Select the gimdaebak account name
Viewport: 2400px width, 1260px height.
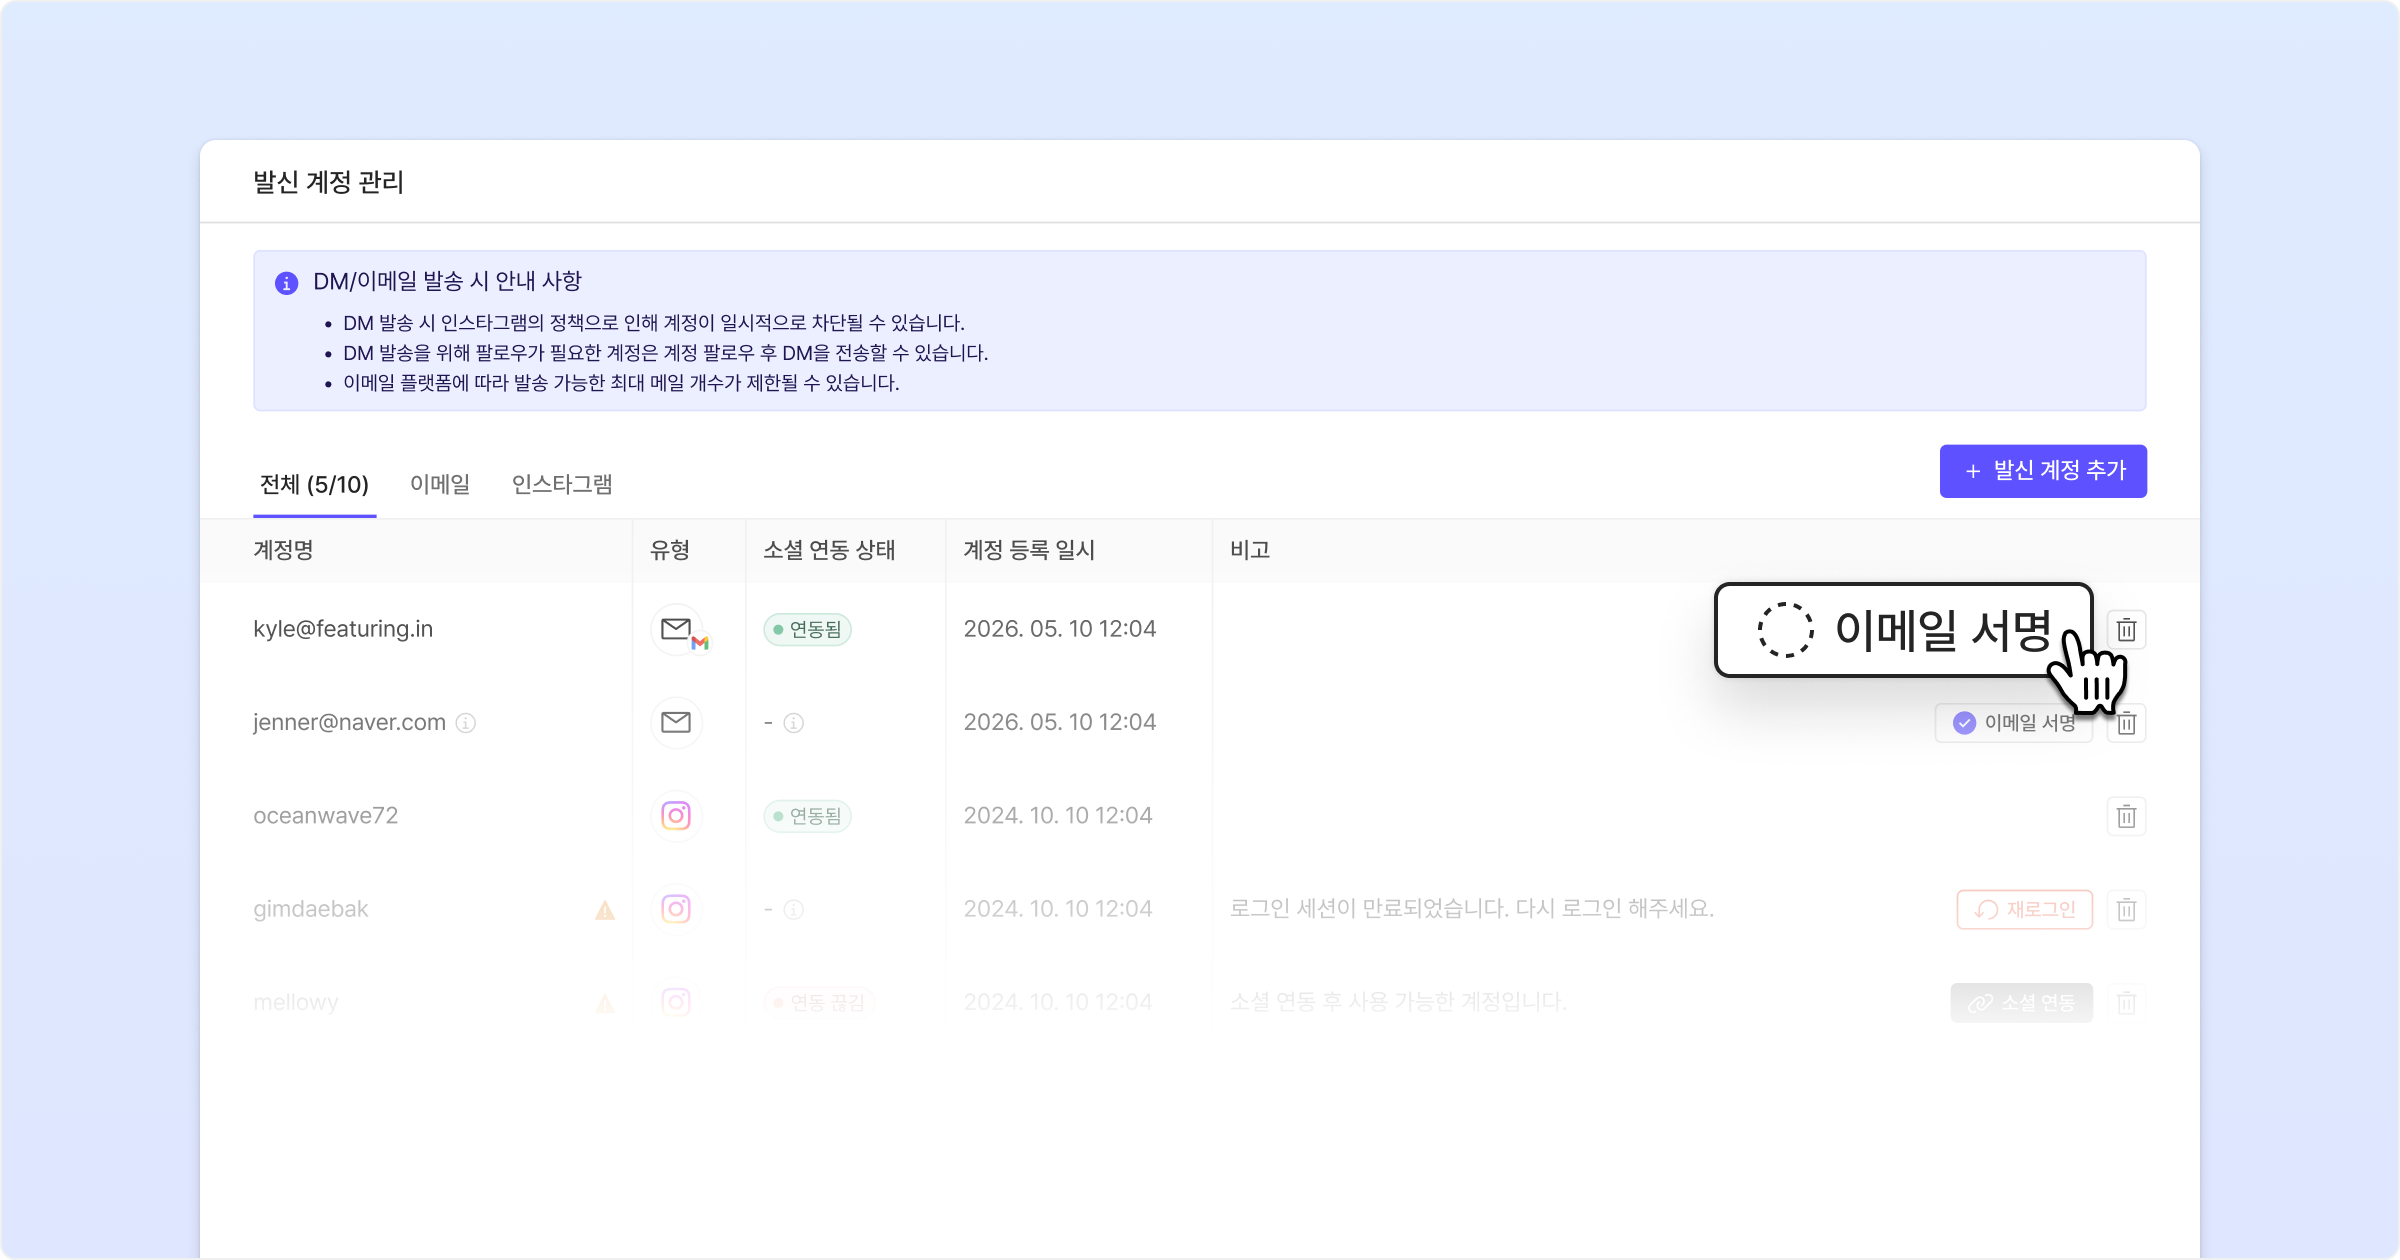coord(311,909)
